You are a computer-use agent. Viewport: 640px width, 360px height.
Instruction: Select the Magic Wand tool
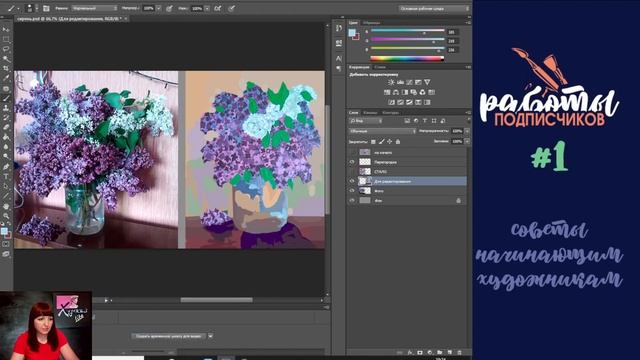pyautogui.click(x=6, y=59)
